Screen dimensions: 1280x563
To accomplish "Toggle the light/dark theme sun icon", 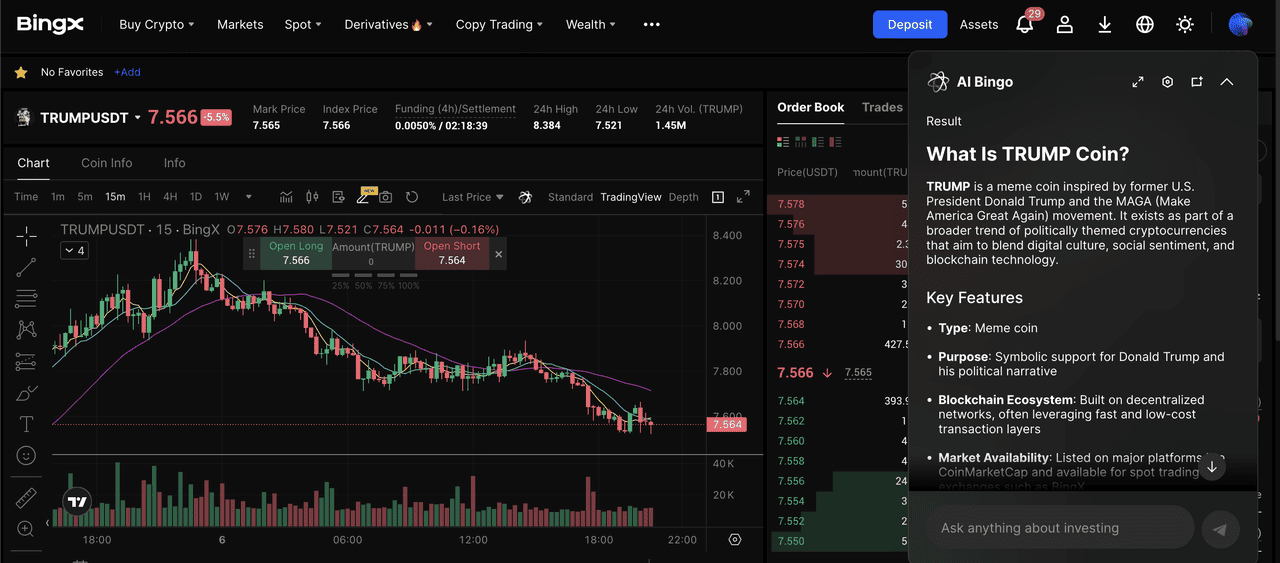I will 1185,25.
